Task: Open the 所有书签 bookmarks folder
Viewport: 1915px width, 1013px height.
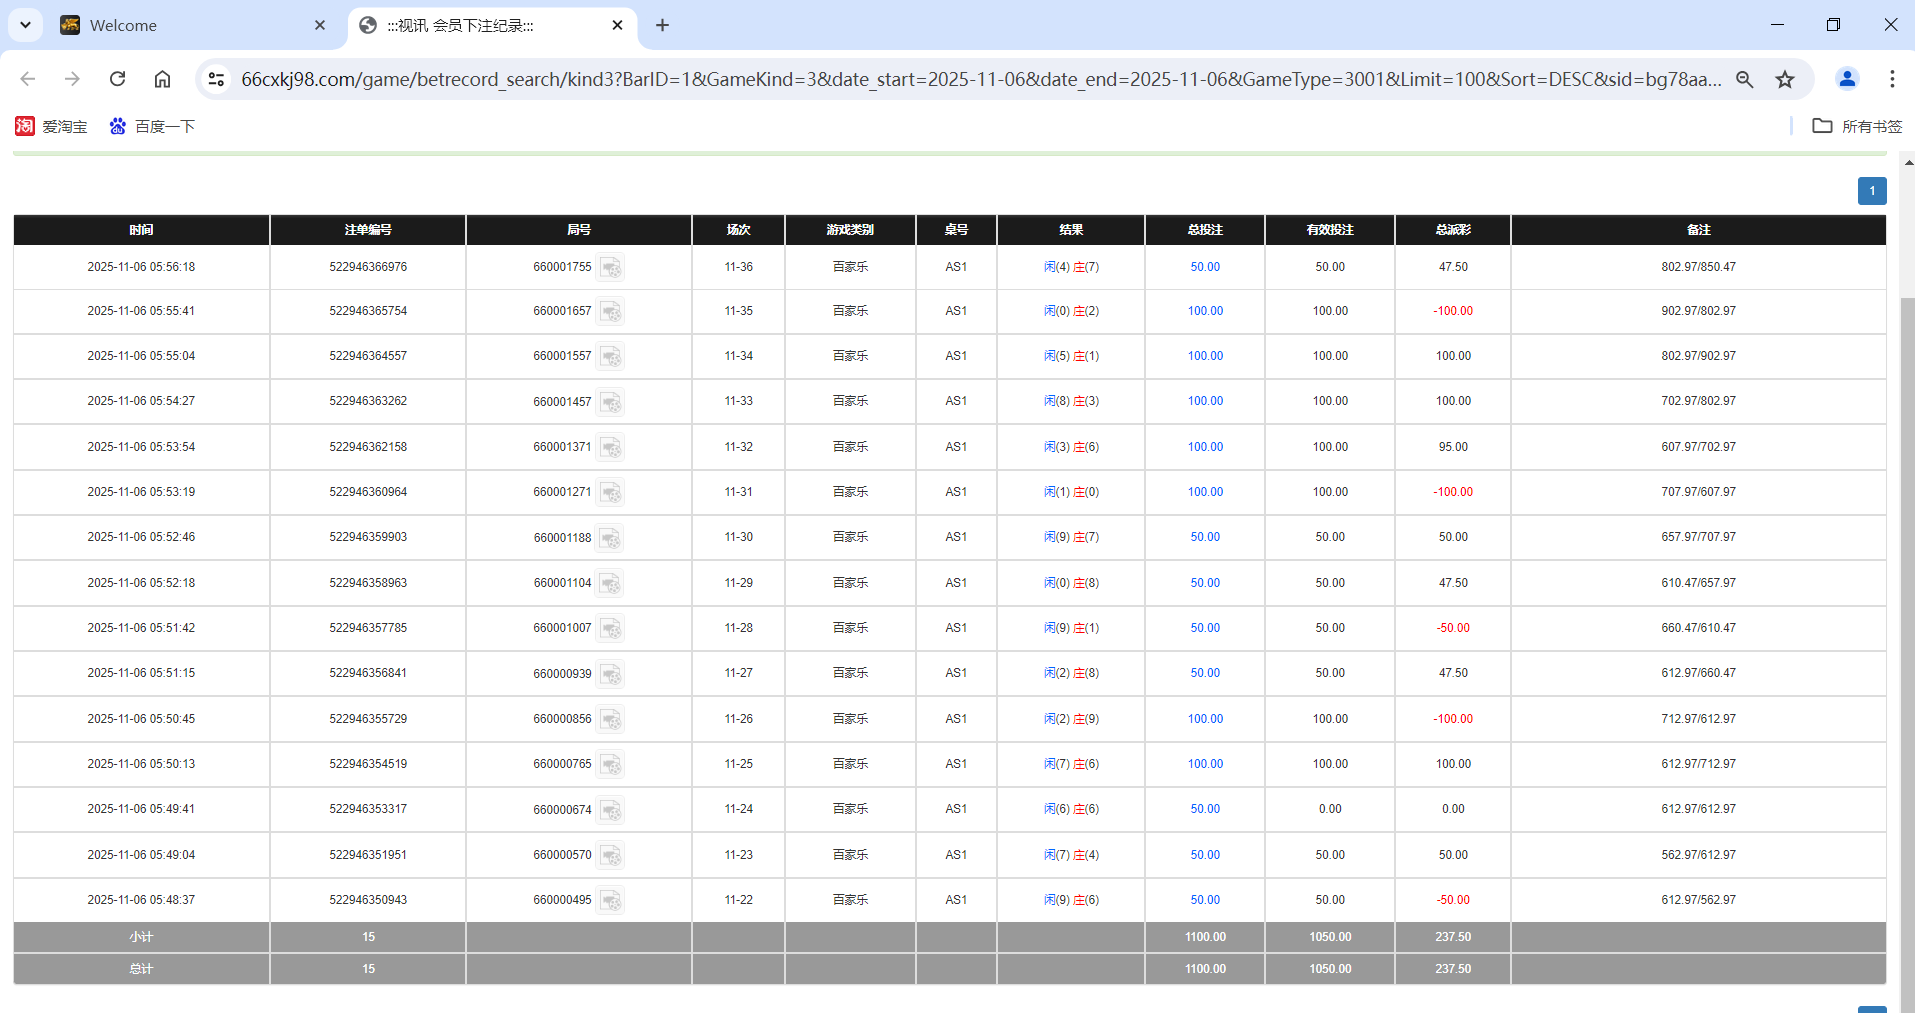Action: click(1857, 126)
